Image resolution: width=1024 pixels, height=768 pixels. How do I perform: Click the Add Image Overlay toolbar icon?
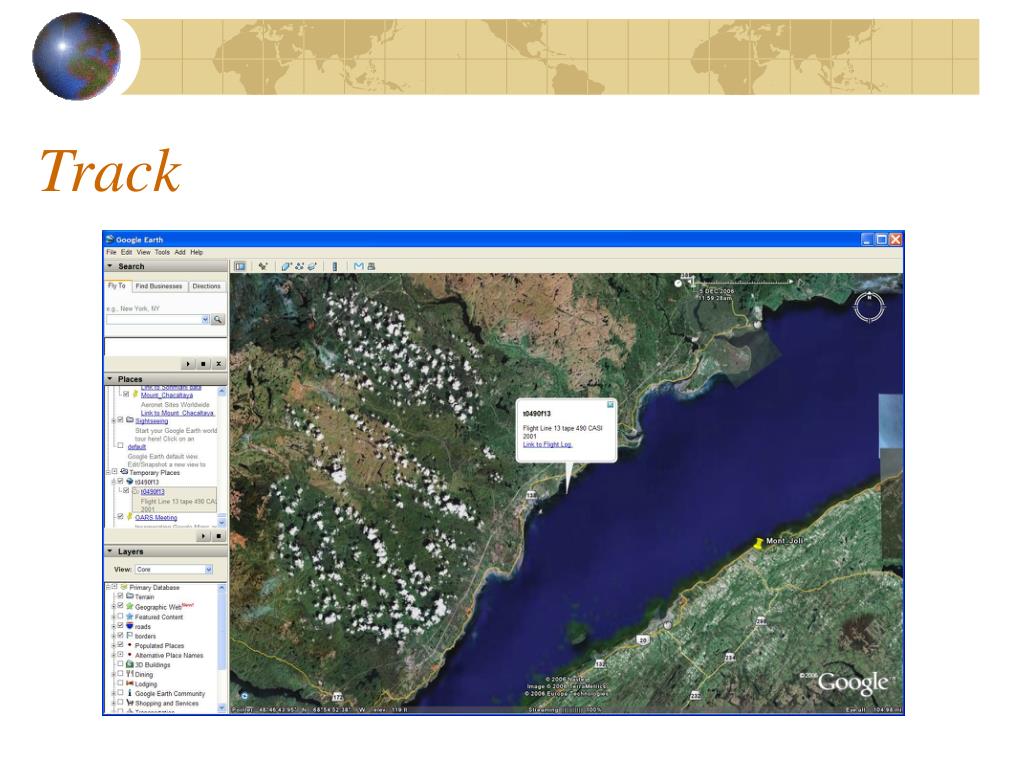[x=312, y=266]
